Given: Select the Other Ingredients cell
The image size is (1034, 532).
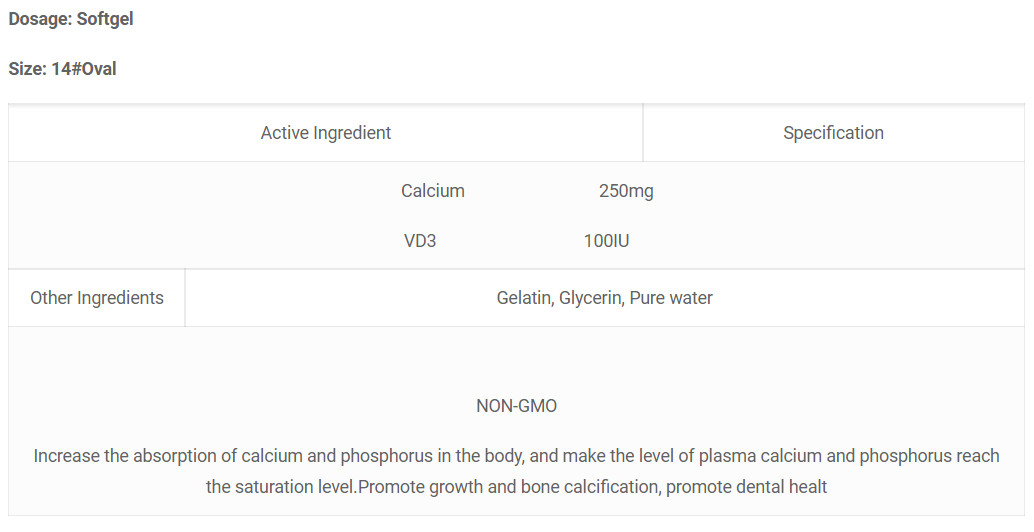Looking at the screenshot, I should click(97, 298).
